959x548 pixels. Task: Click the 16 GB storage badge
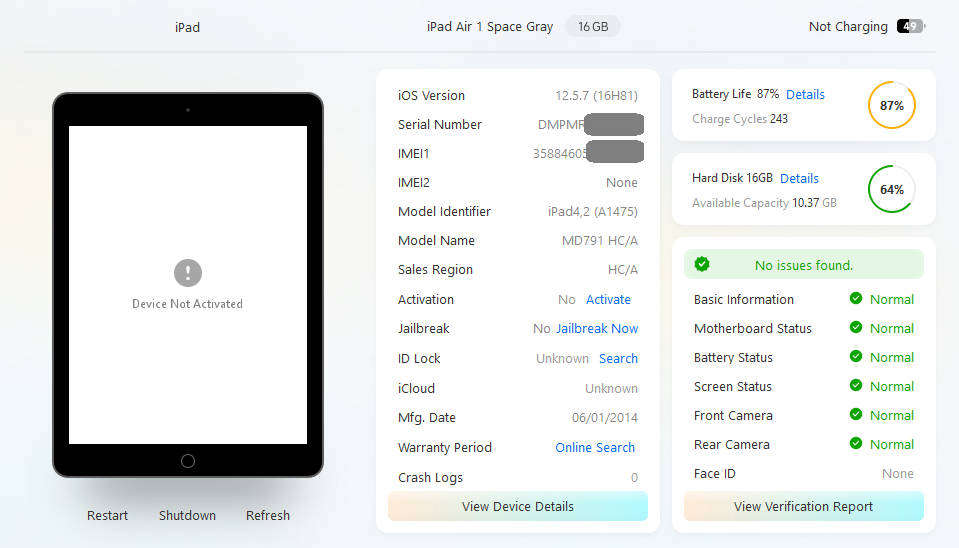pos(593,26)
